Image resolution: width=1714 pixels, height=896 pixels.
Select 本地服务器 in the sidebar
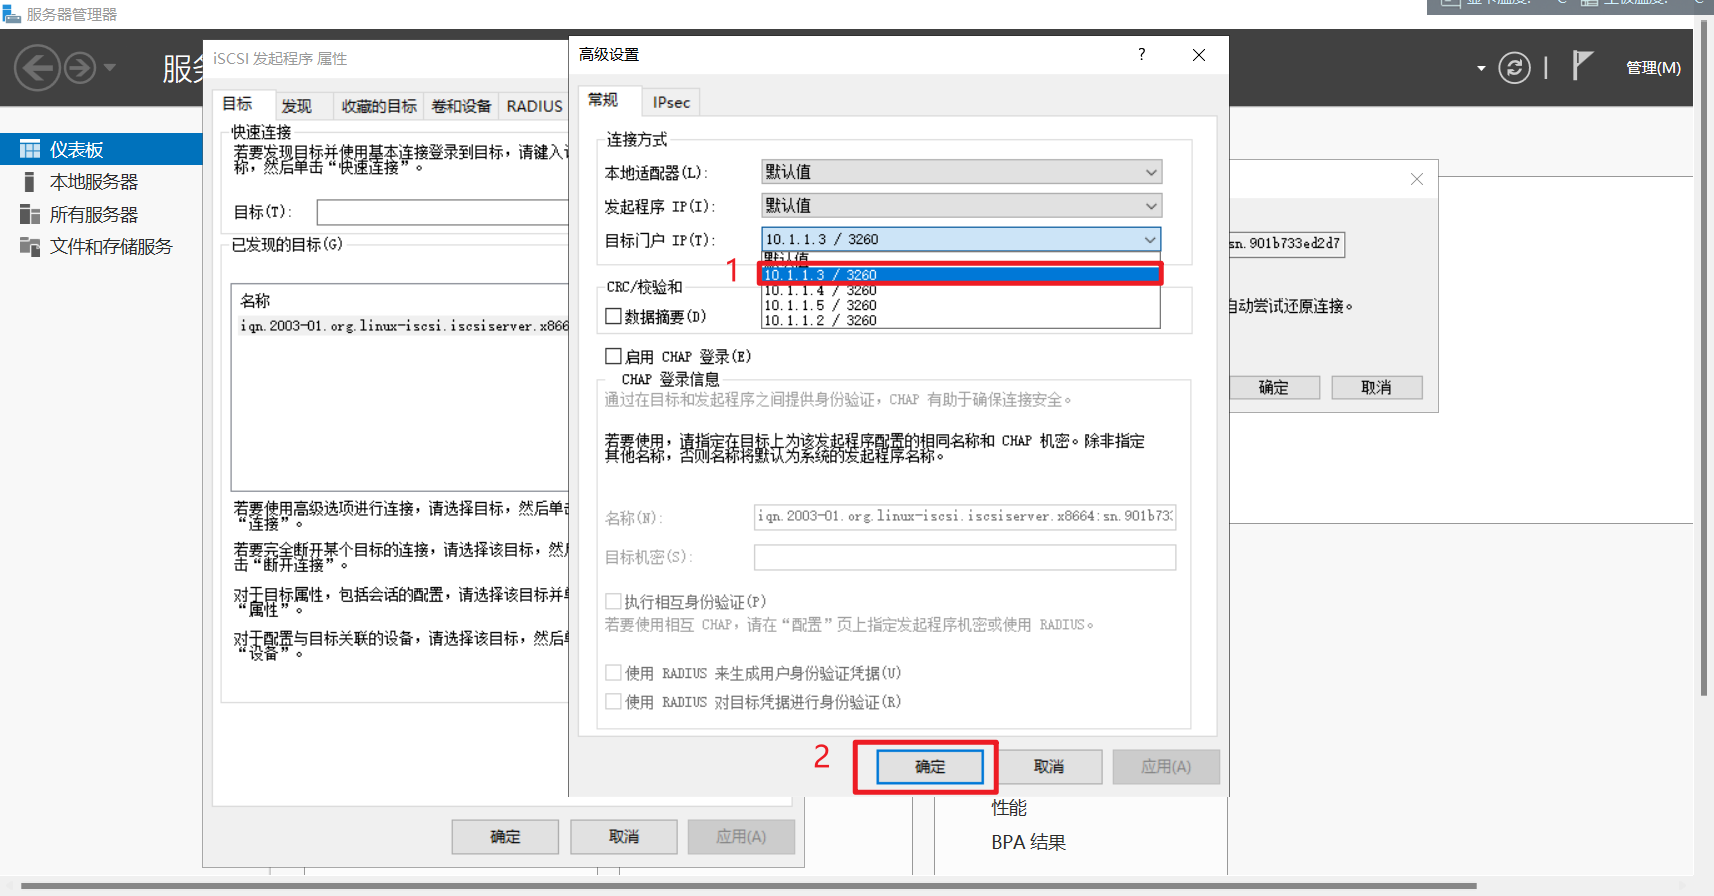pyautogui.click(x=94, y=182)
